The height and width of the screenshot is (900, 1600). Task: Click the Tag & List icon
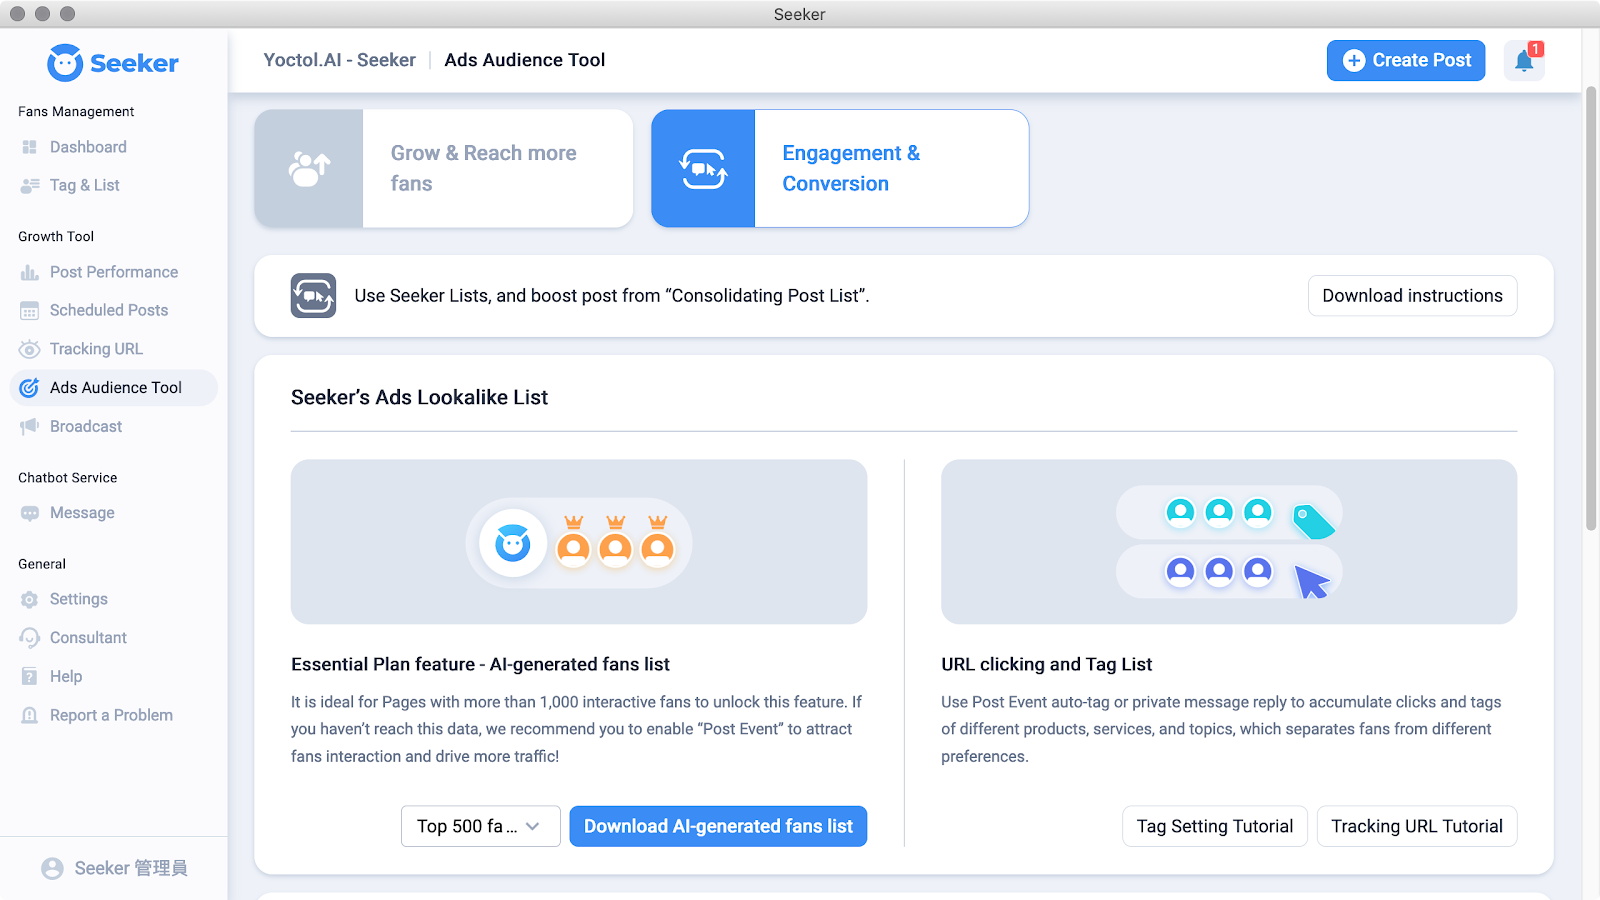click(x=30, y=185)
